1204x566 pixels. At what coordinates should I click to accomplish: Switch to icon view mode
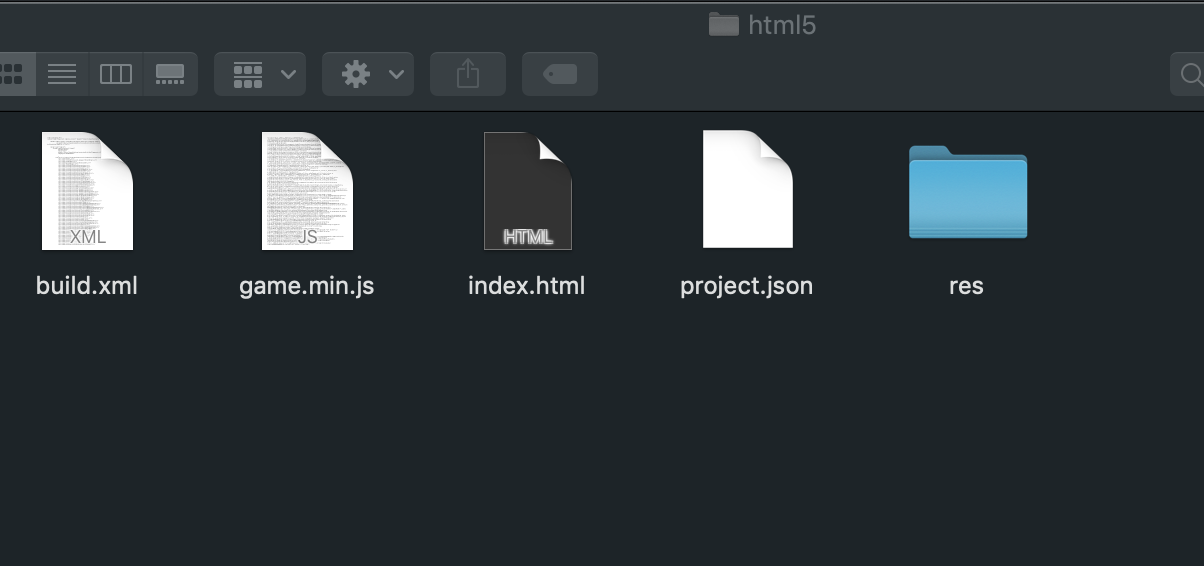12,74
